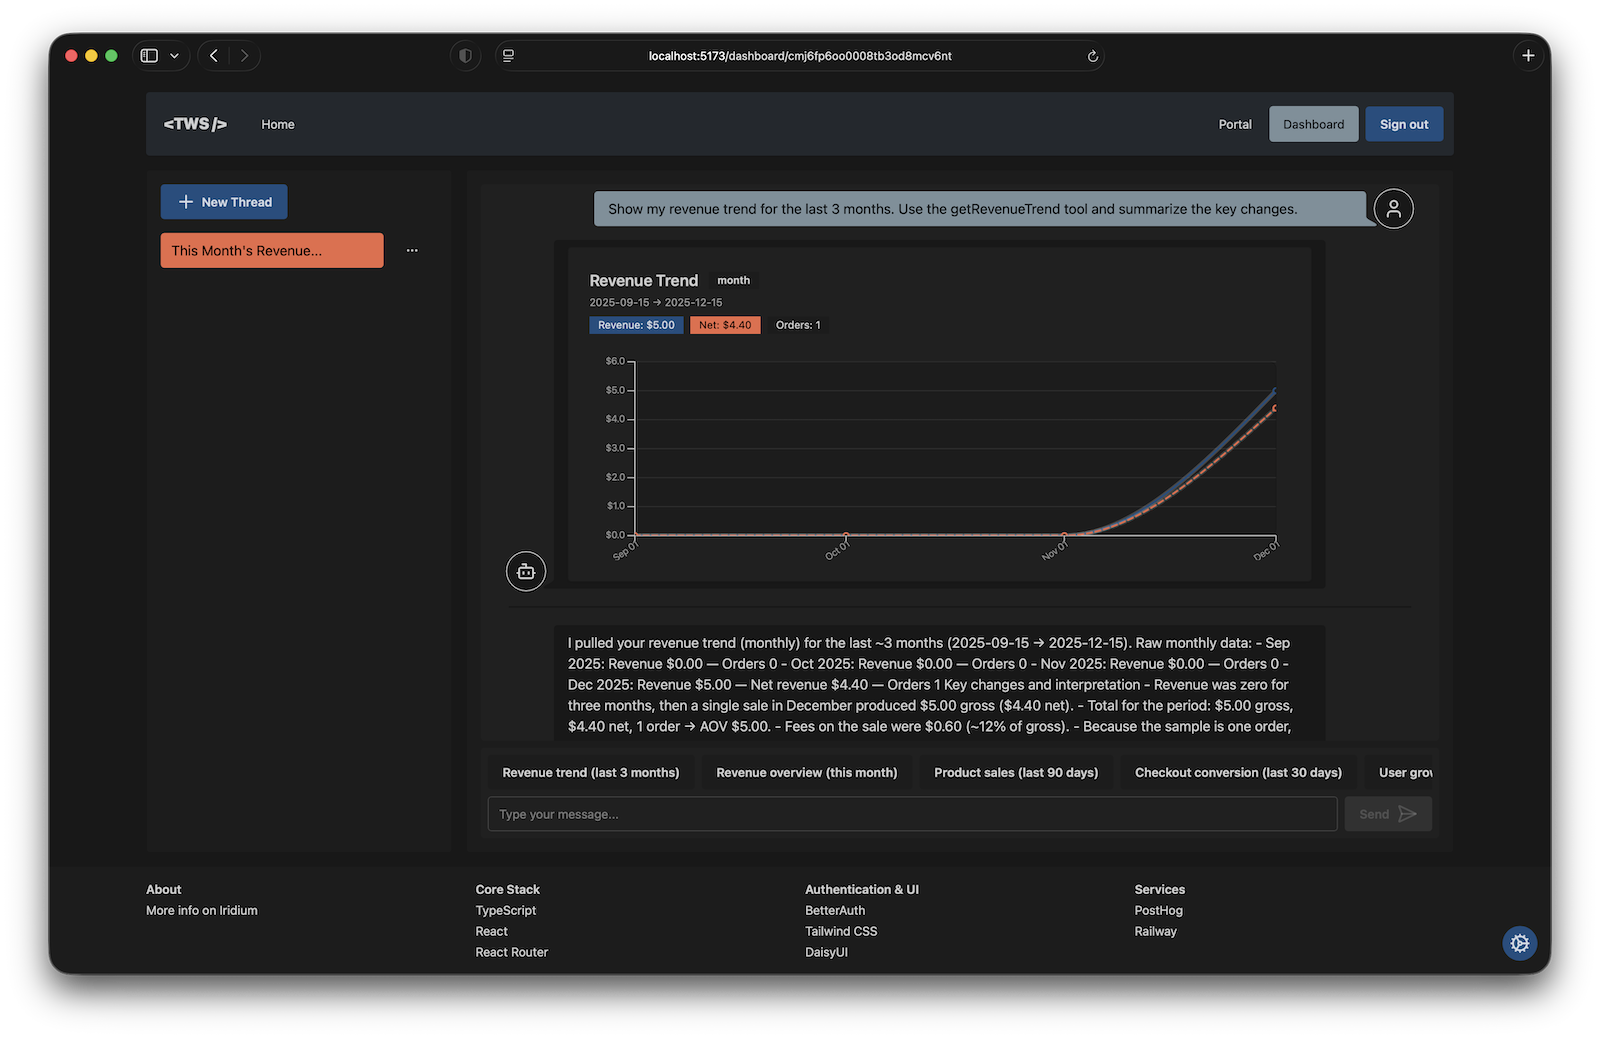Select the Home nav item
The image size is (1600, 1039).
coord(278,125)
